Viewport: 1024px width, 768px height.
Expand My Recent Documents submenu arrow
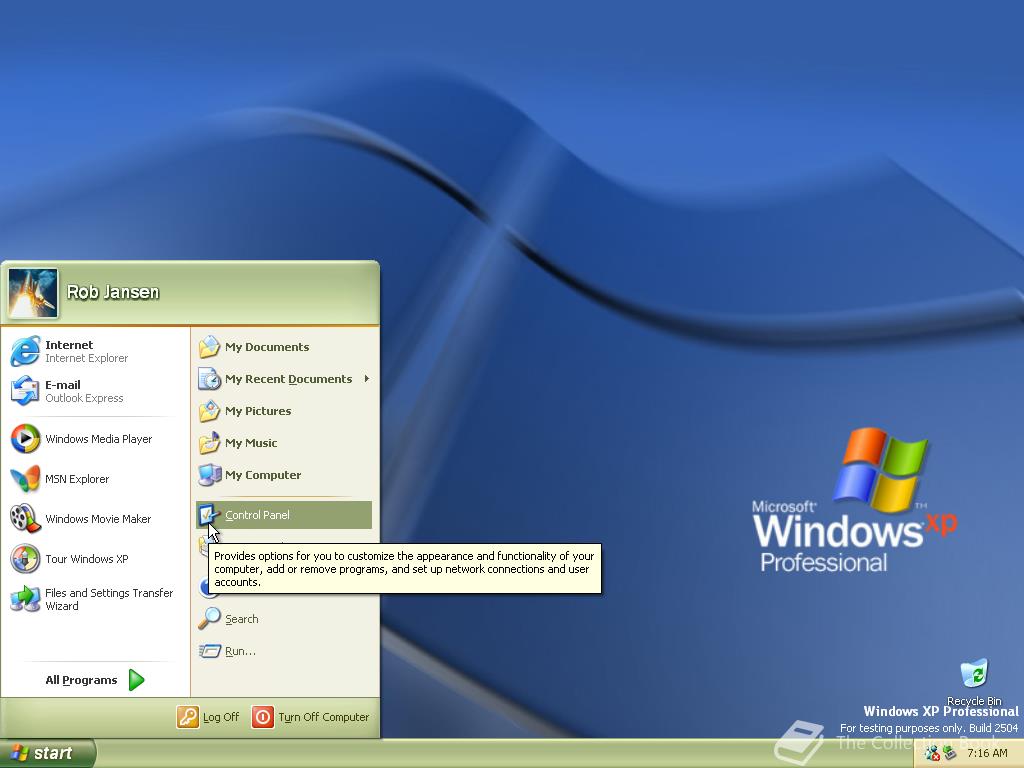click(x=367, y=379)
